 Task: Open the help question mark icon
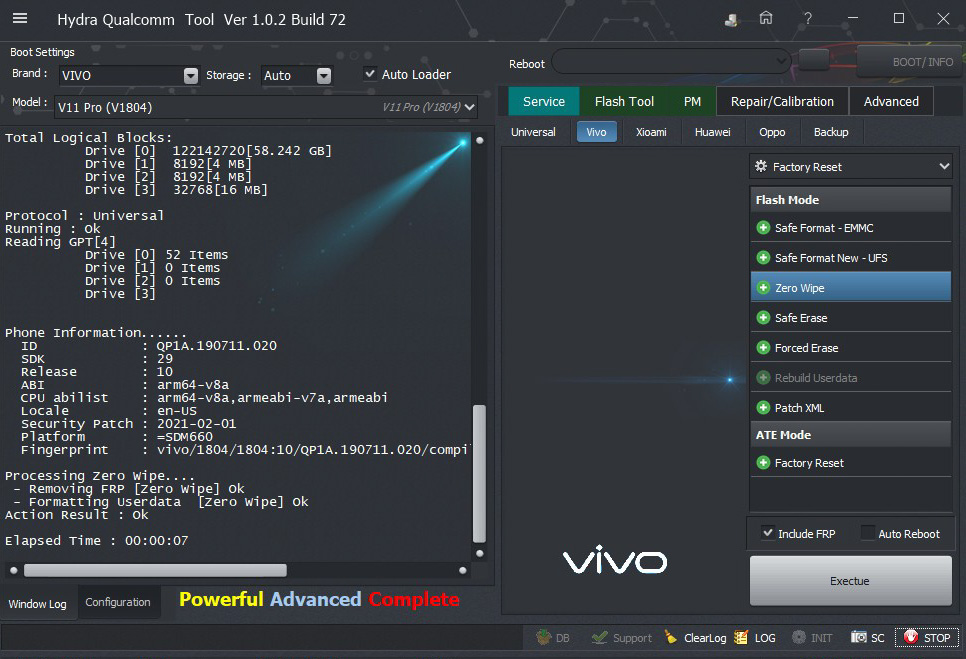[808, 18]
